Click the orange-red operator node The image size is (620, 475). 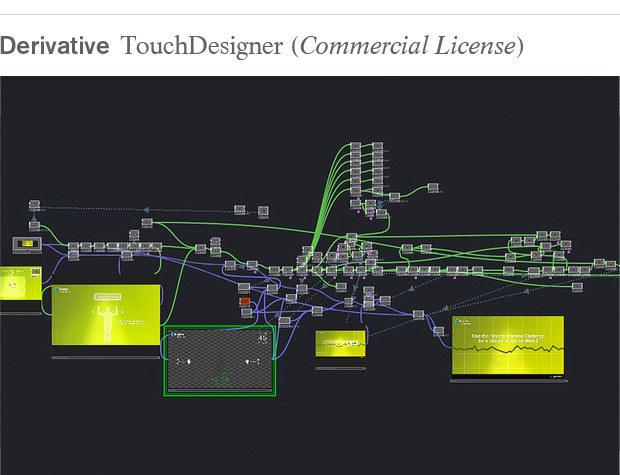pos(245,301)
